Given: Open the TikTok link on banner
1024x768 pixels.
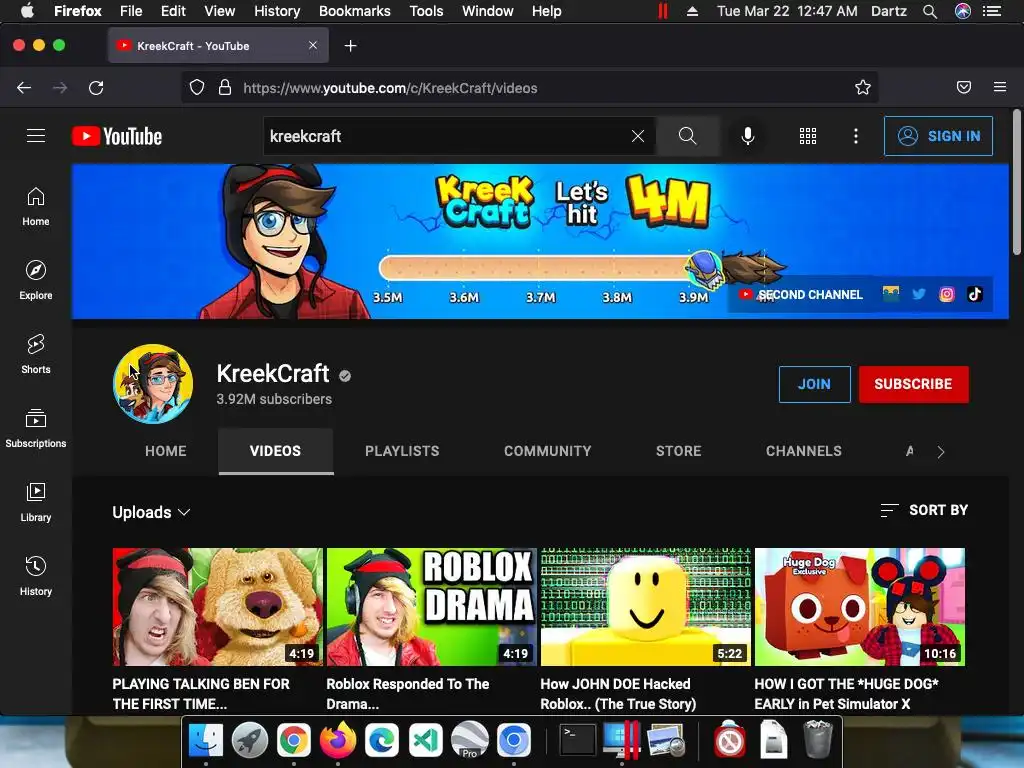Looking at the screenshot, I should (974, 294).
